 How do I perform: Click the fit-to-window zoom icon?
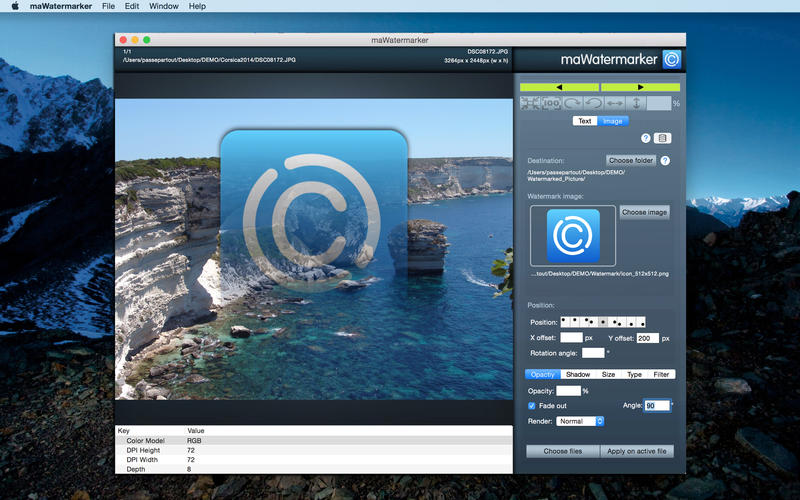(530, 103)
